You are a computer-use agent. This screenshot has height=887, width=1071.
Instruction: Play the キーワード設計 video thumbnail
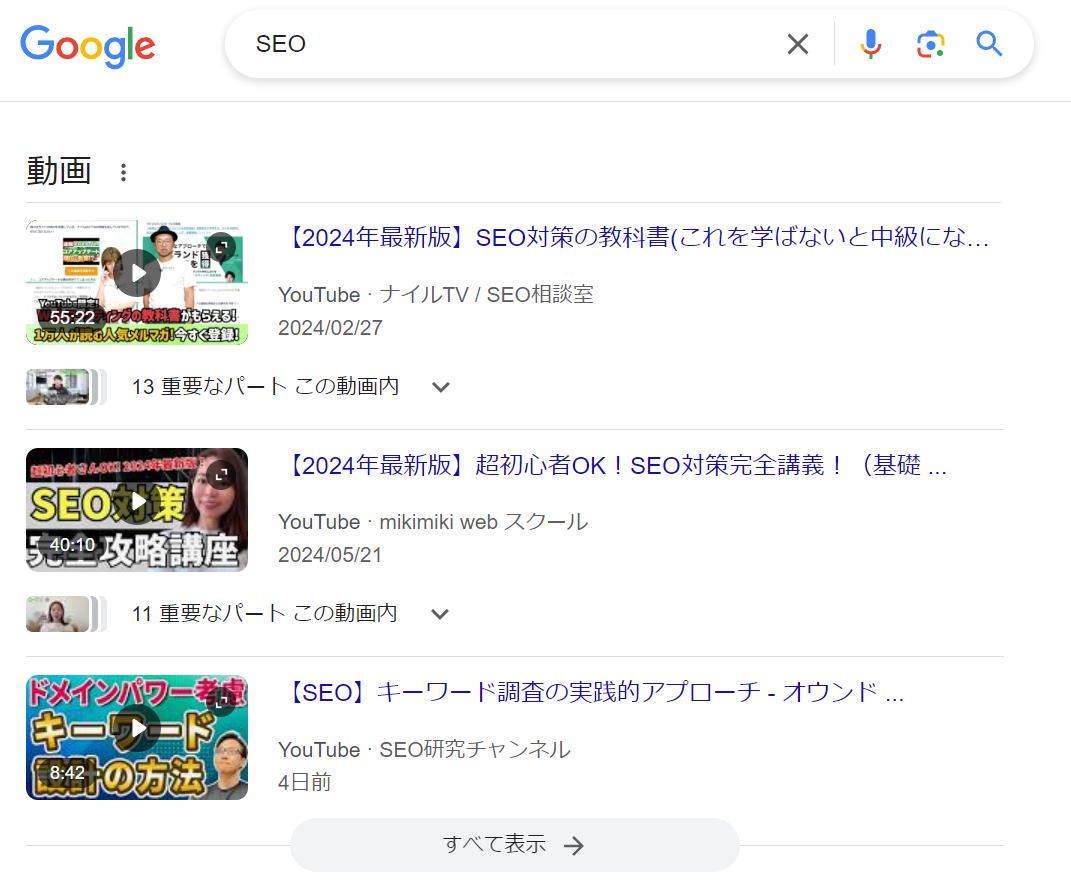137,727
